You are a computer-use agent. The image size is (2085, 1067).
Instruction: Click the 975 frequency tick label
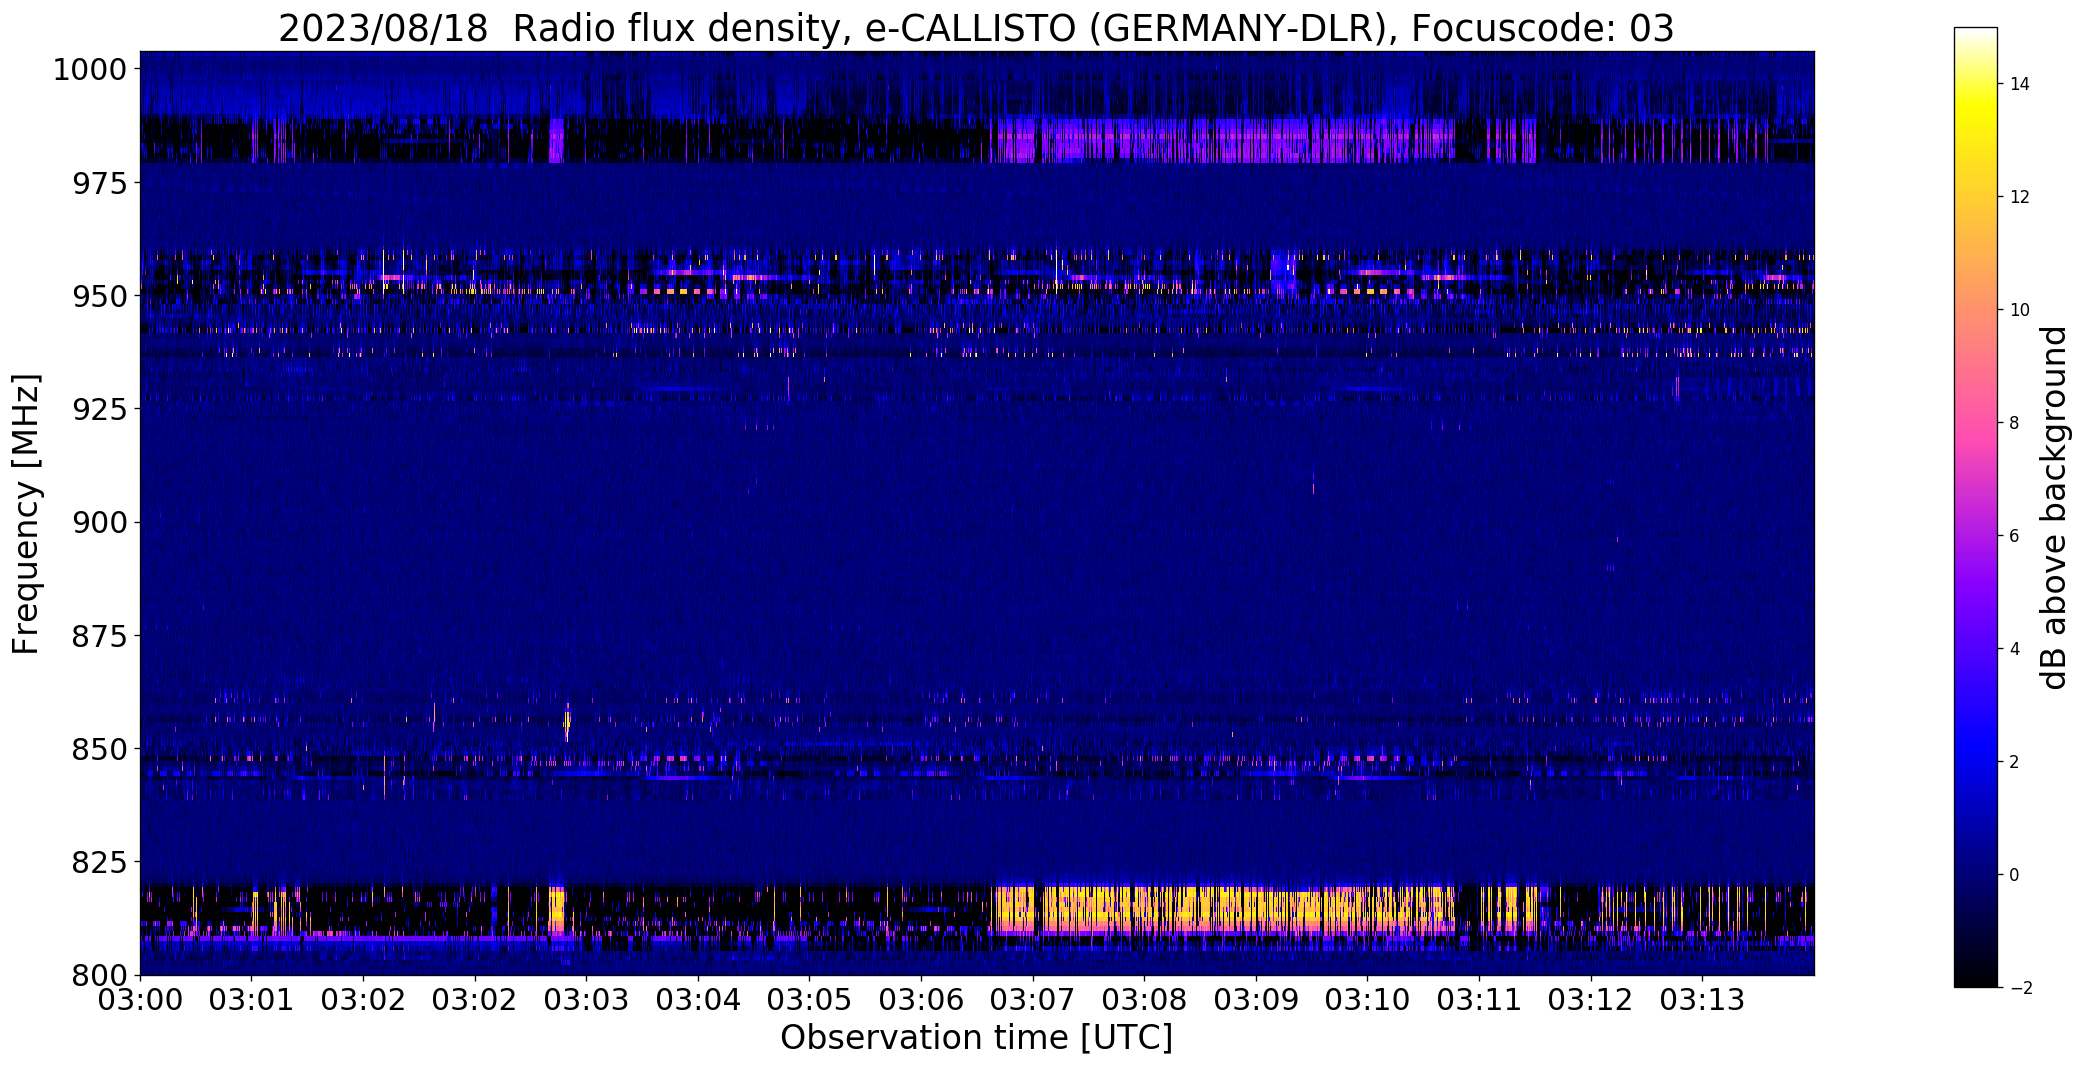click(x=99, y=183)
